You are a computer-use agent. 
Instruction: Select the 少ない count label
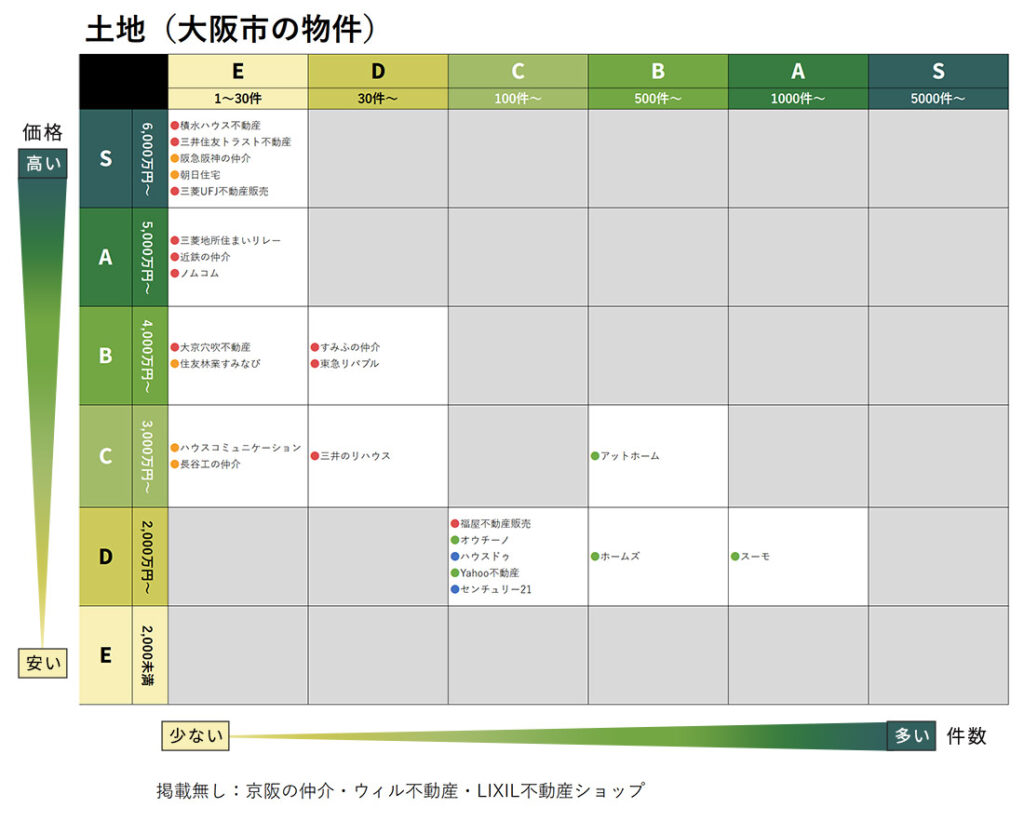[x=194, y=736]
